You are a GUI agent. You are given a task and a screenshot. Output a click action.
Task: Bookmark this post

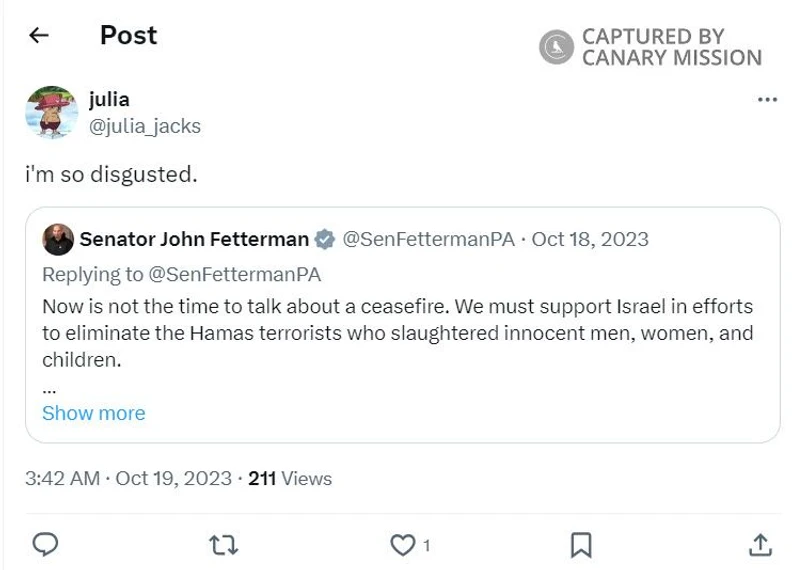coord(580,544)
